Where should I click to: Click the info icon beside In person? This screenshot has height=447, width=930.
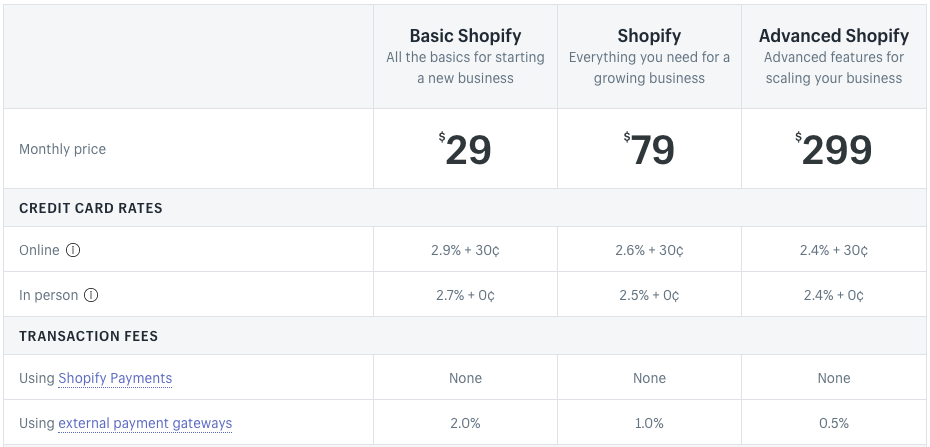91,295
